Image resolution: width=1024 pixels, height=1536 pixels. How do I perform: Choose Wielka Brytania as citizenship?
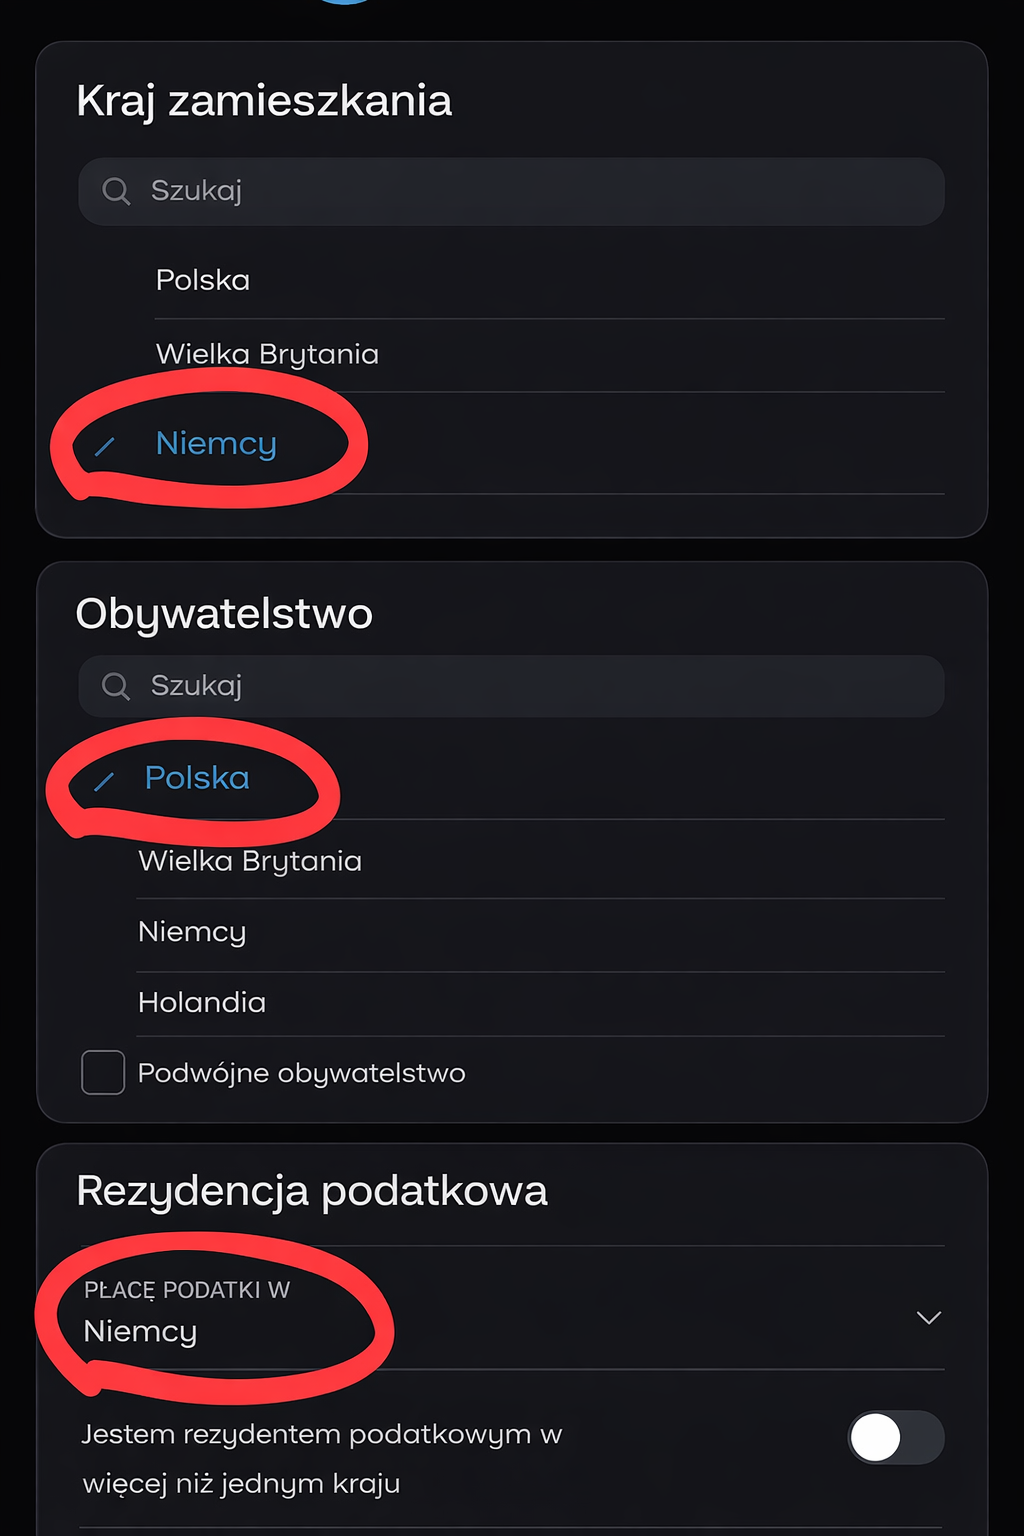(250, 861)
